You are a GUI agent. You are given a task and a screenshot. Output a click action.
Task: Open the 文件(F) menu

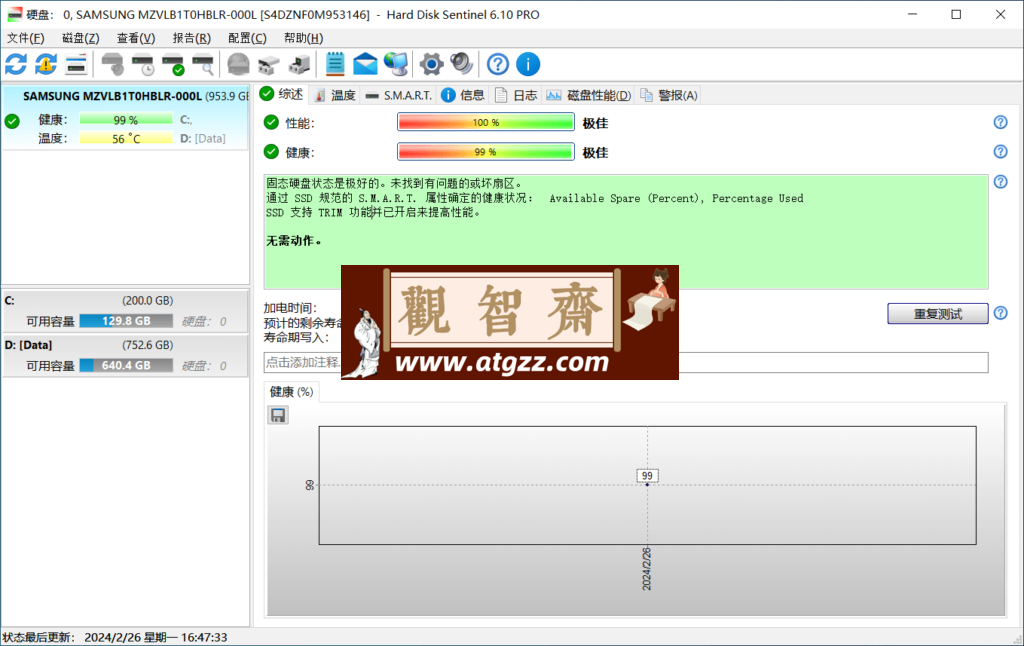25,38
